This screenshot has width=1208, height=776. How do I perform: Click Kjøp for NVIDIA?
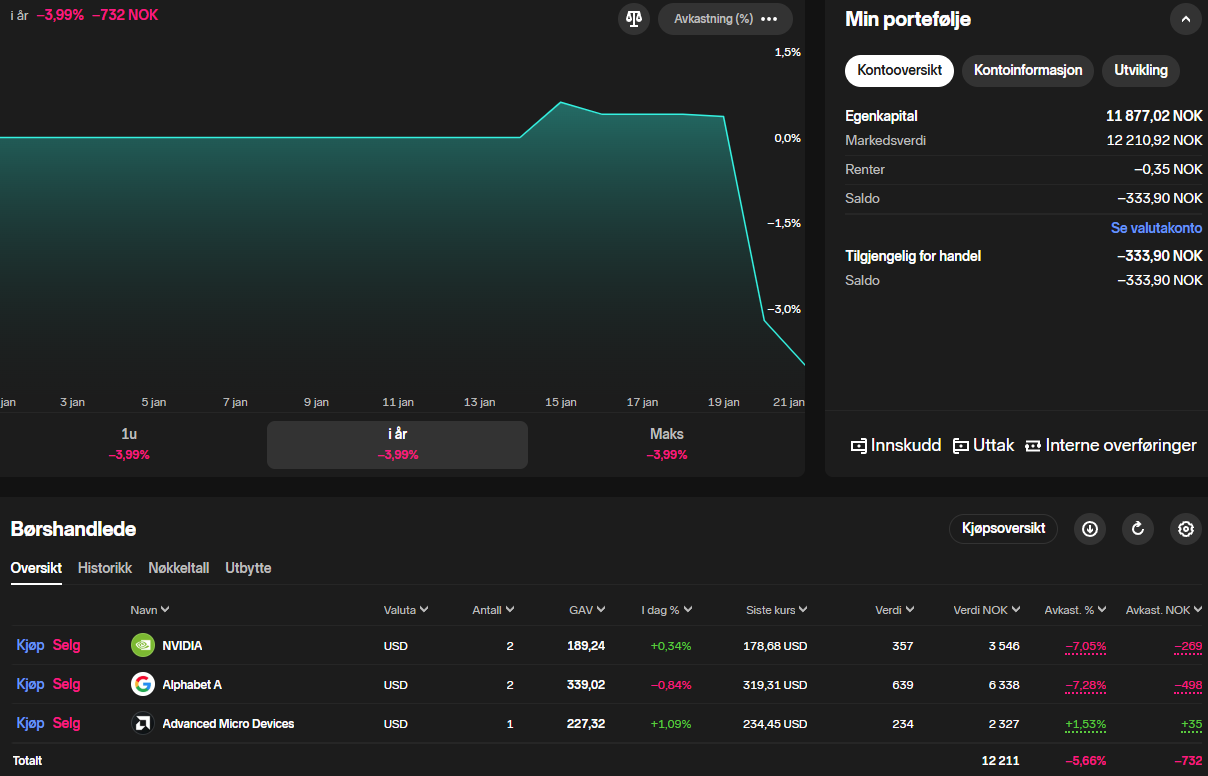tap(30, 646)
